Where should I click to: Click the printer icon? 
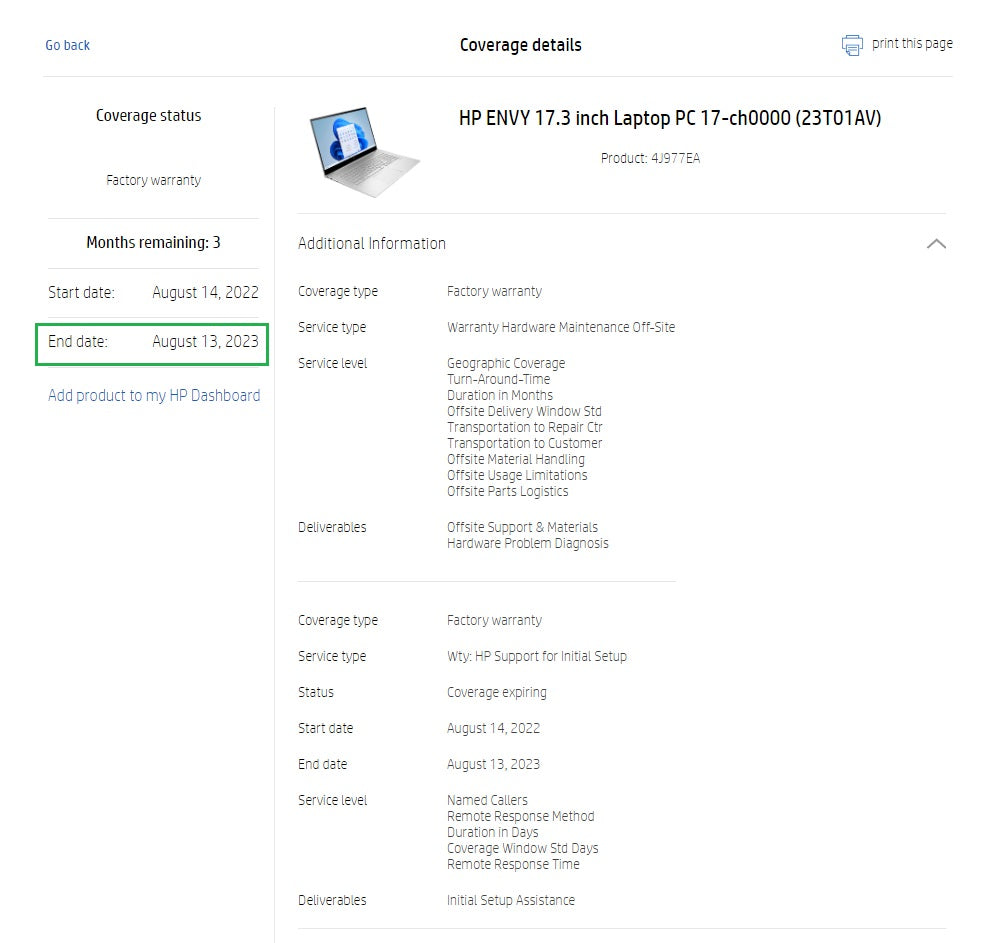tap(851, 45)
